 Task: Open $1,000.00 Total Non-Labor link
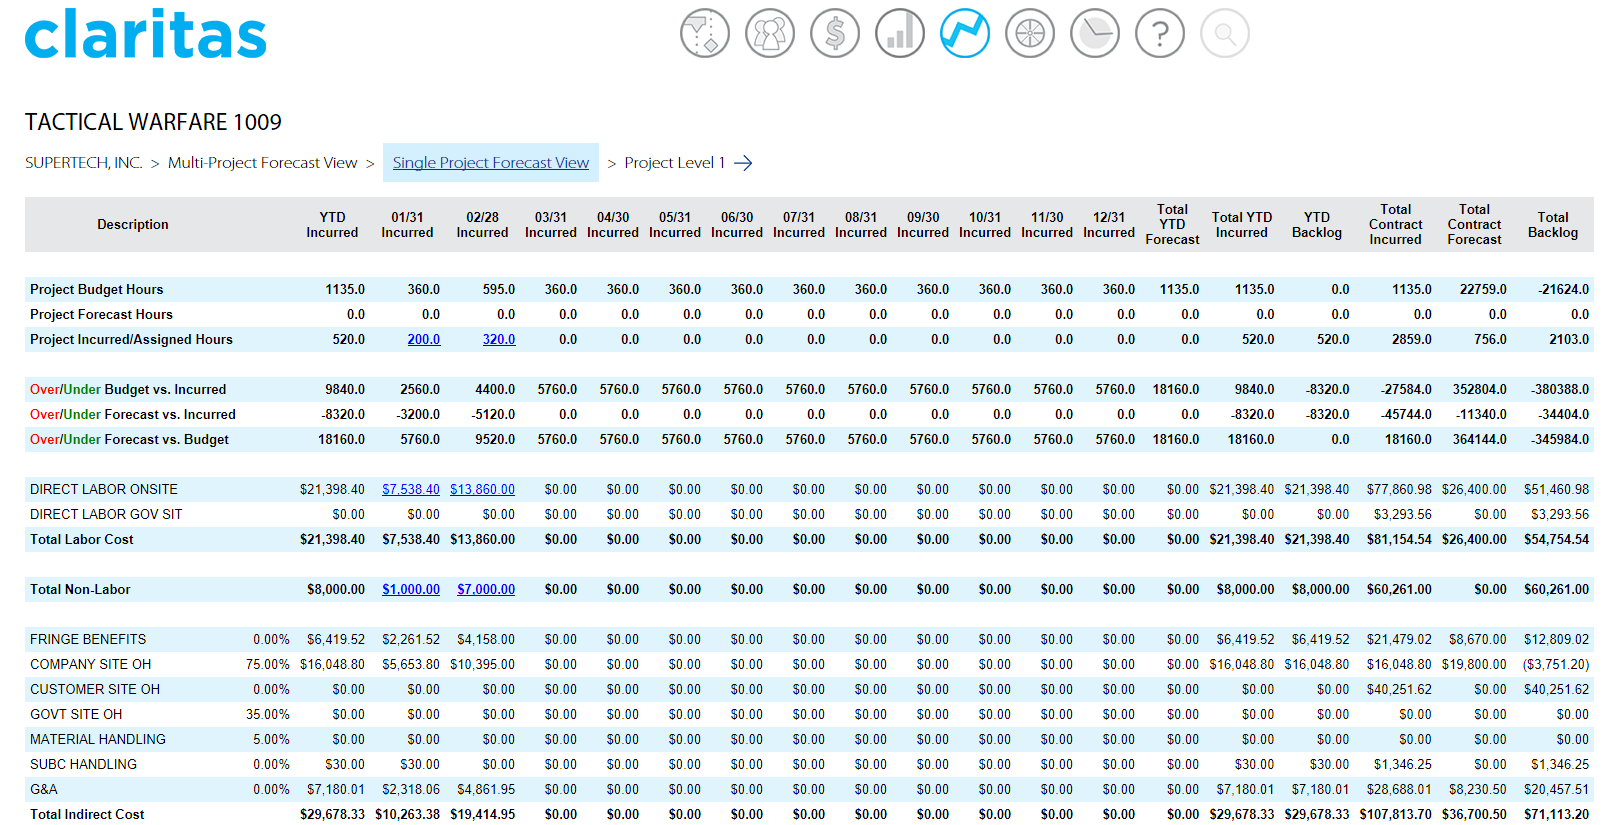click(x=411, y=589)
